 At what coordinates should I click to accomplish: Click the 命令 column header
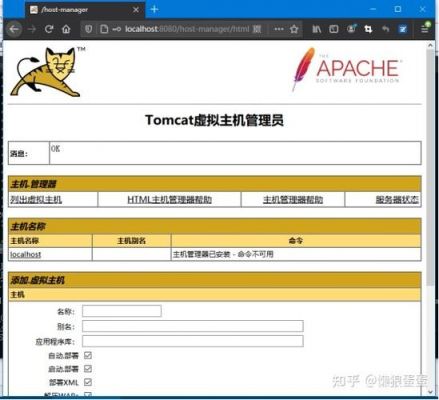point(296,241)
